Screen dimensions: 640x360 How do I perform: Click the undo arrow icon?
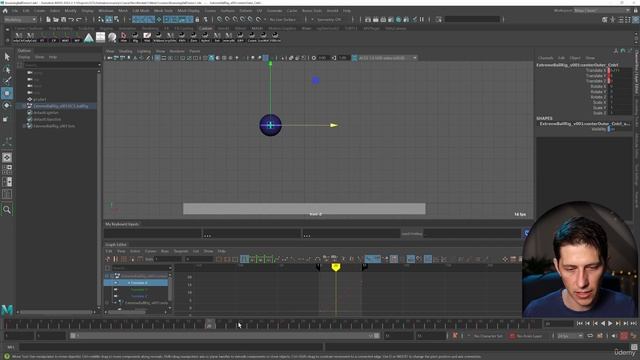pyautogui.click(x=71, y=19)
